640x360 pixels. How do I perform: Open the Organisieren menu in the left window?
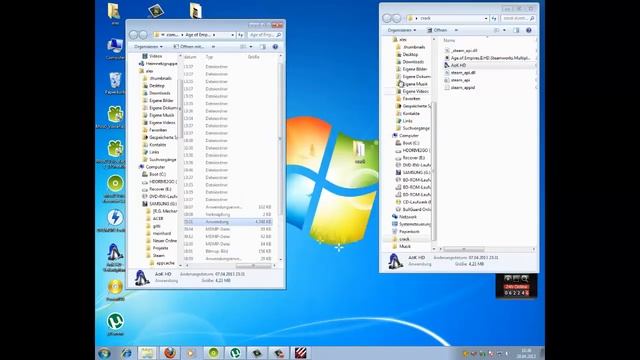pos(149,47)
